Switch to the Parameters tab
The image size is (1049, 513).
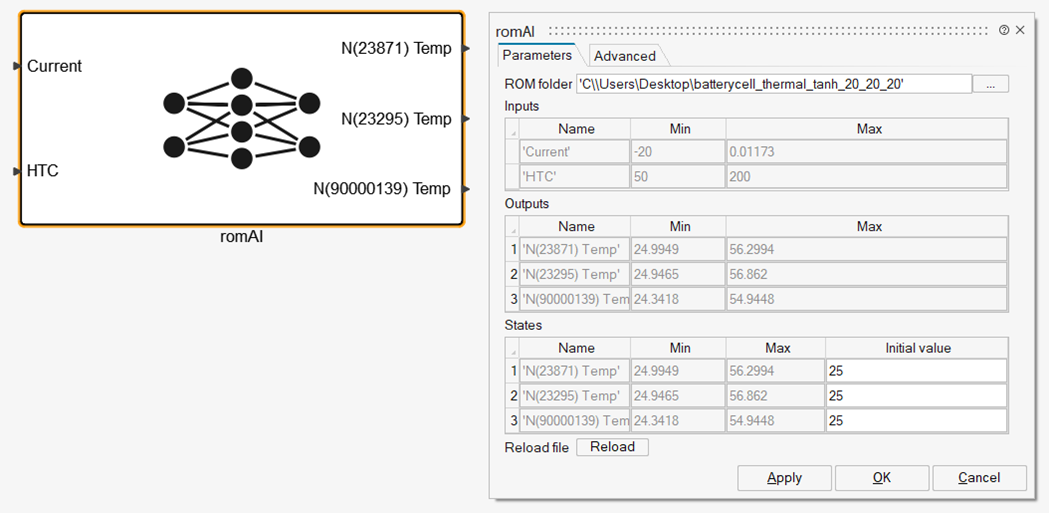tap(537, 55)
